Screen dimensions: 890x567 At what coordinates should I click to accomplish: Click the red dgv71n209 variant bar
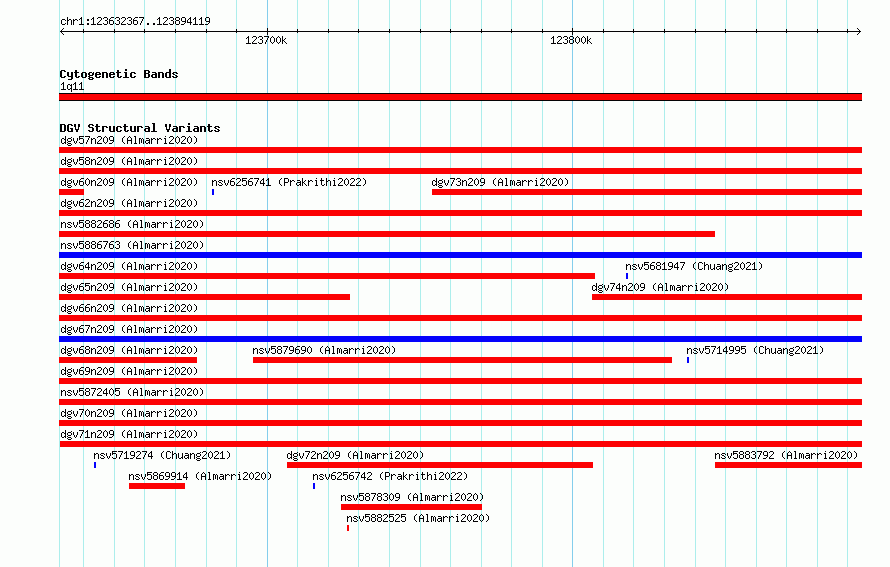pyautogui.click(x=460, y=444)
